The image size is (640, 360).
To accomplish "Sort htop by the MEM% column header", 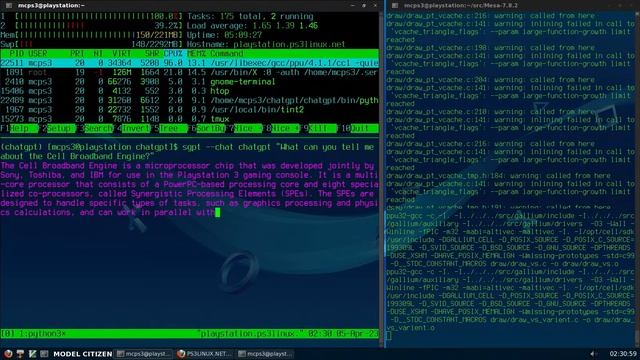I will (x=196, y=54).
